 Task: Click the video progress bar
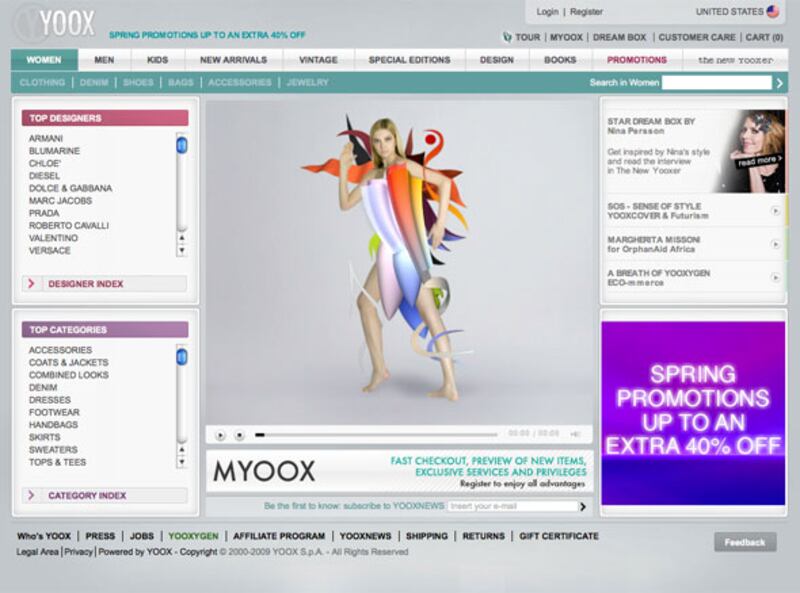click(x=375, y=434)
